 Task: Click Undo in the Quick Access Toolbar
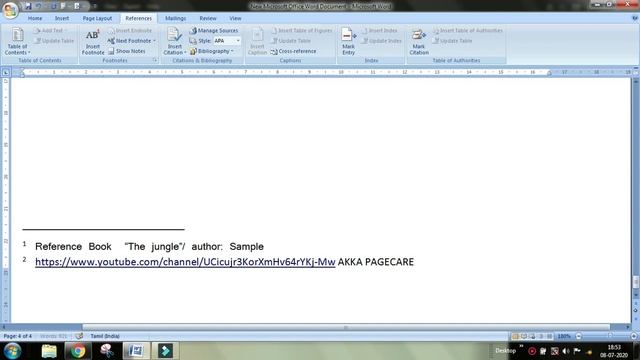coord(39,7)
